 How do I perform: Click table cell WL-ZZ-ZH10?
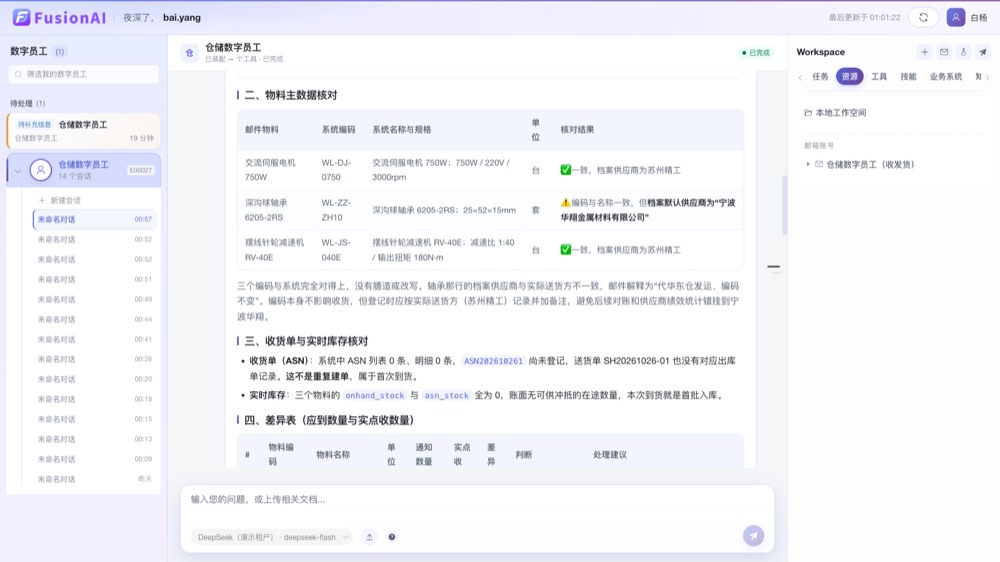tap(338, 210)
